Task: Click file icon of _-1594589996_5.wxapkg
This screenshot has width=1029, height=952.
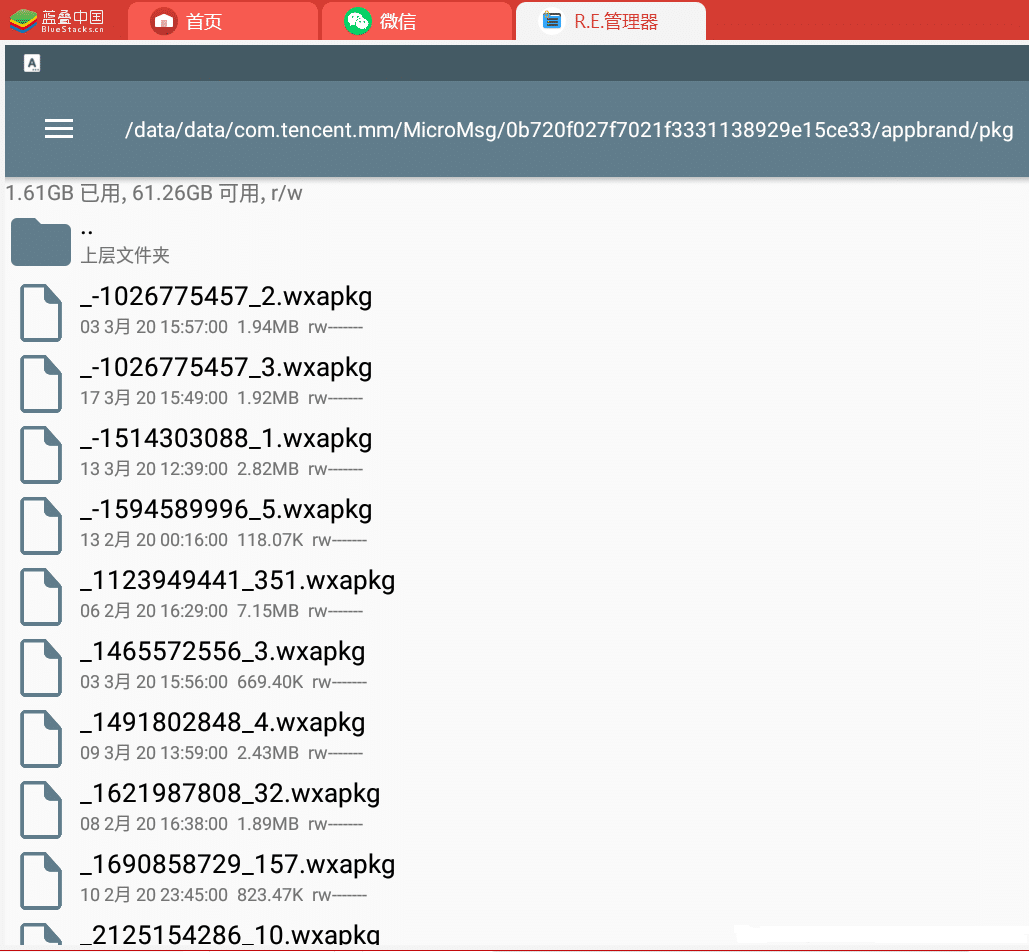Action: coord(41,526)
